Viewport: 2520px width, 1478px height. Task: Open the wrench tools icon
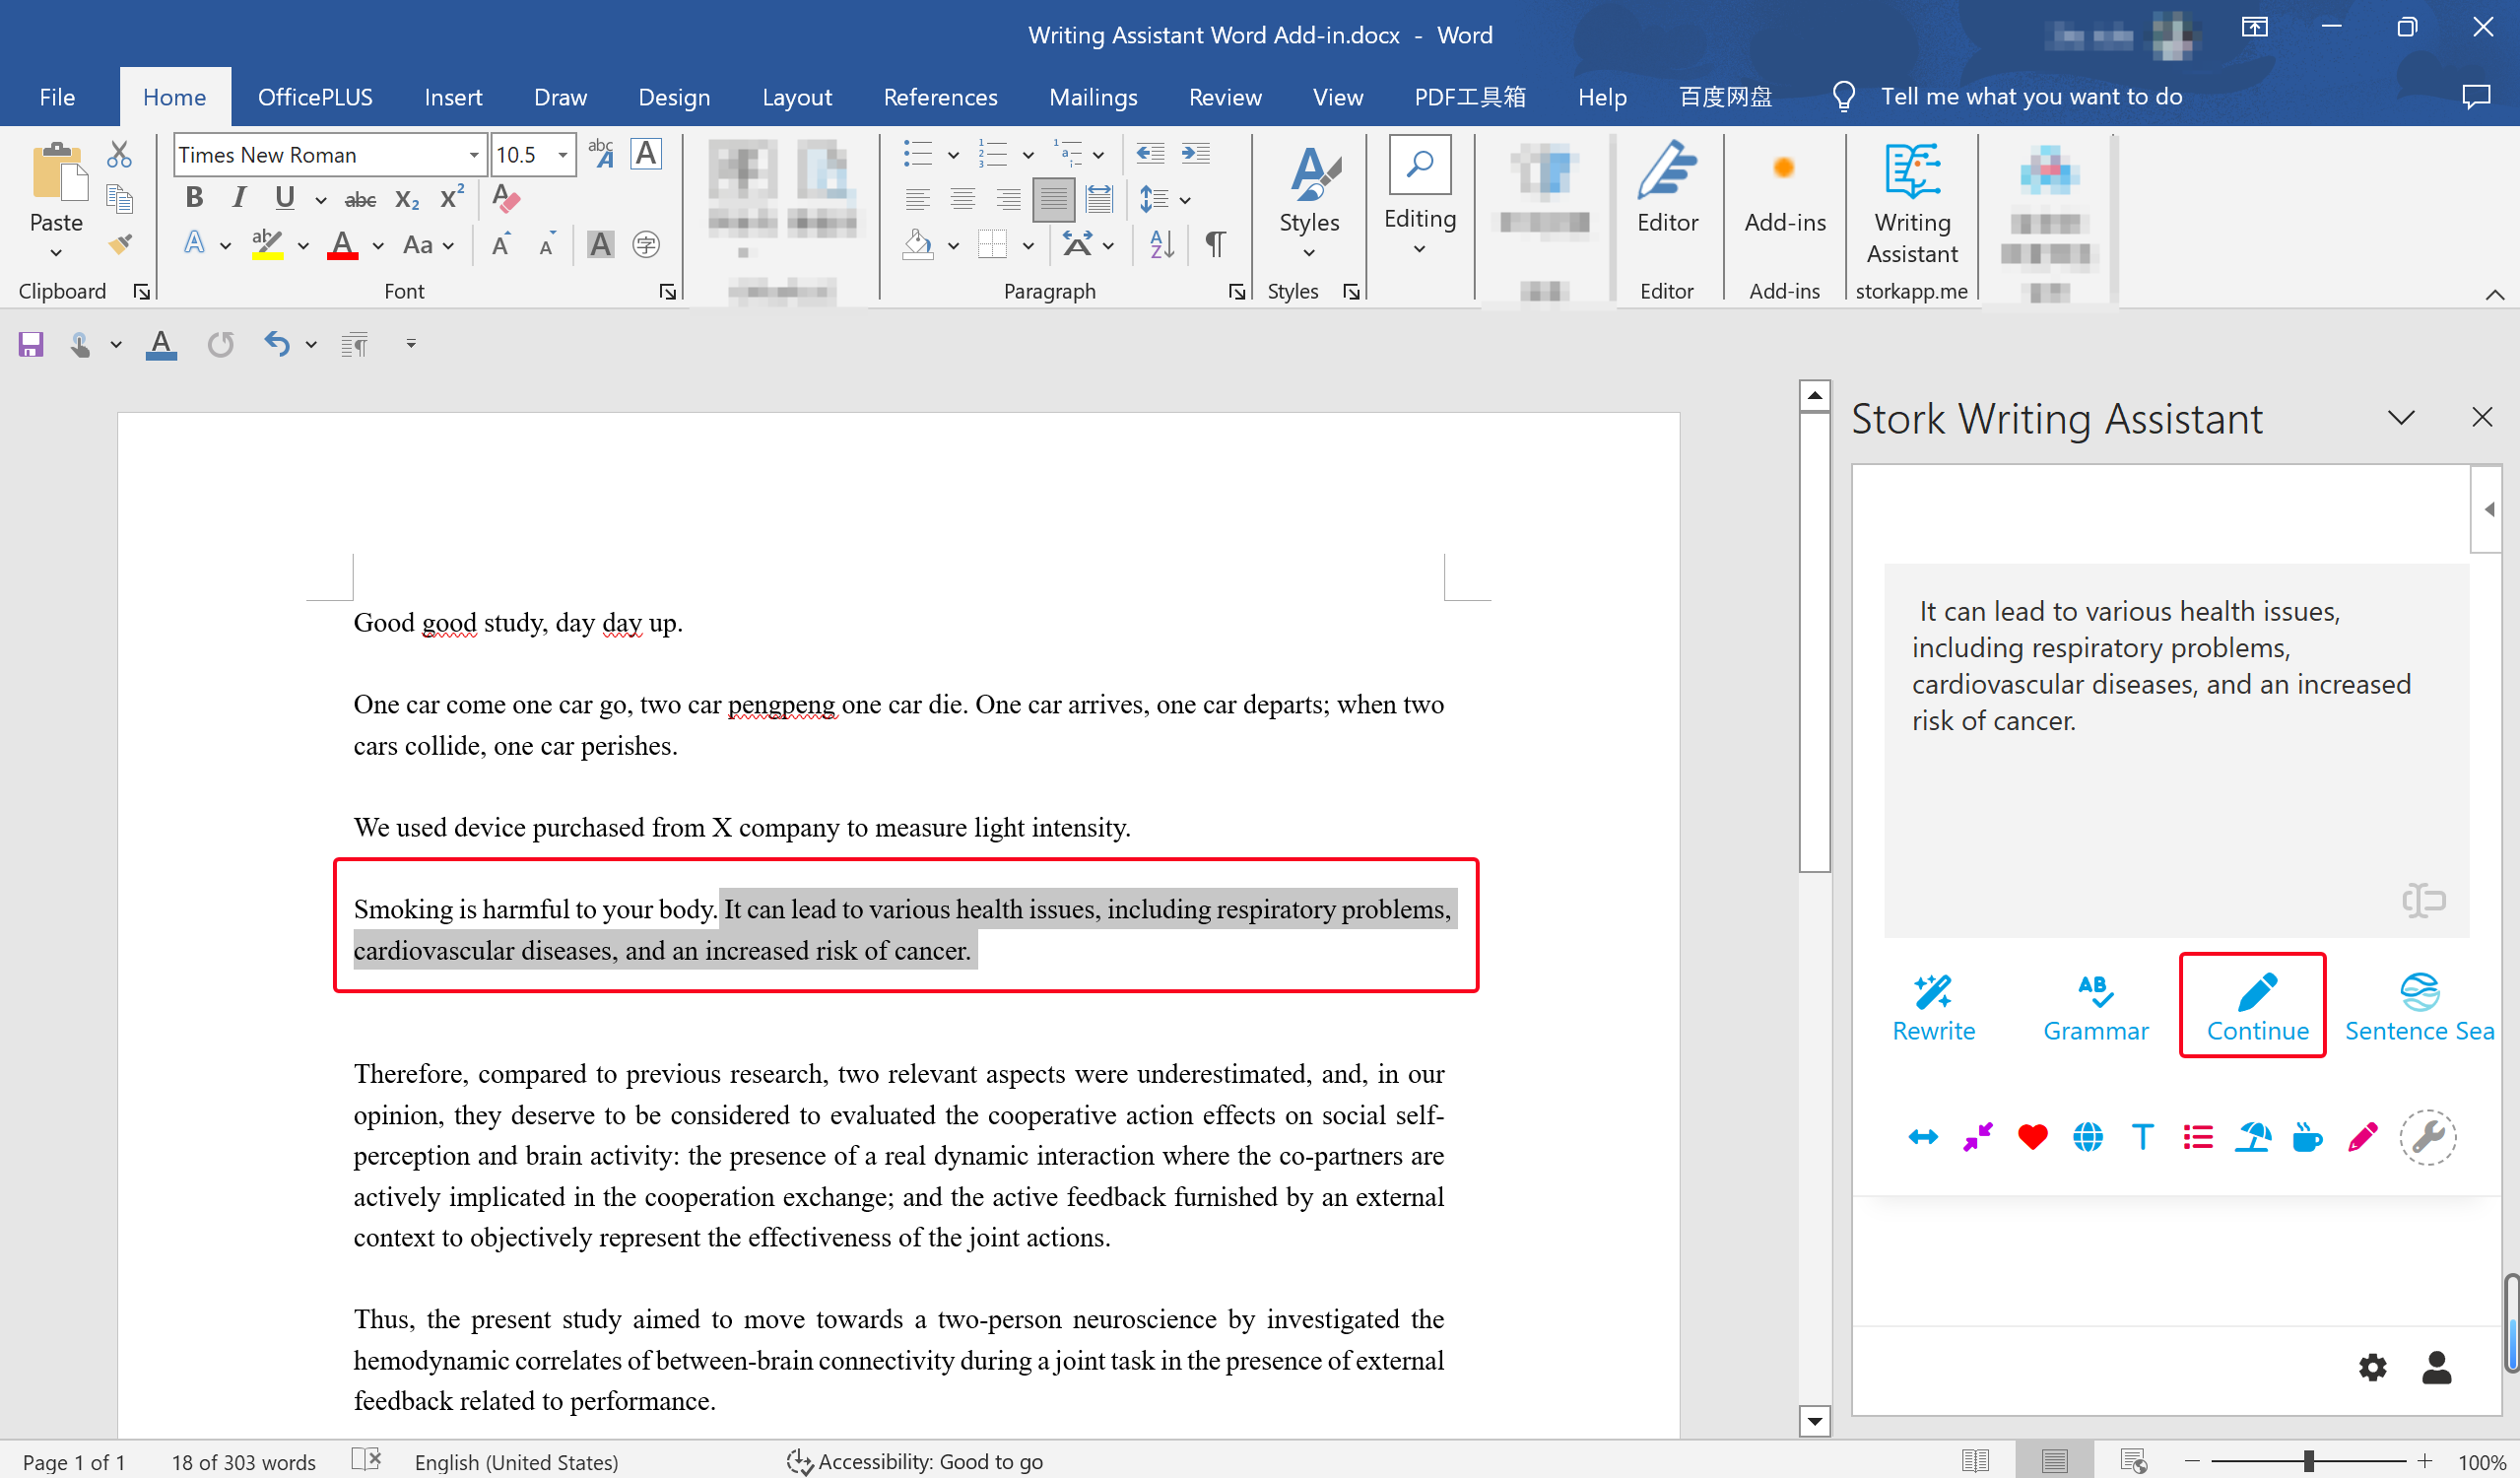(x=2427, y=1137)
